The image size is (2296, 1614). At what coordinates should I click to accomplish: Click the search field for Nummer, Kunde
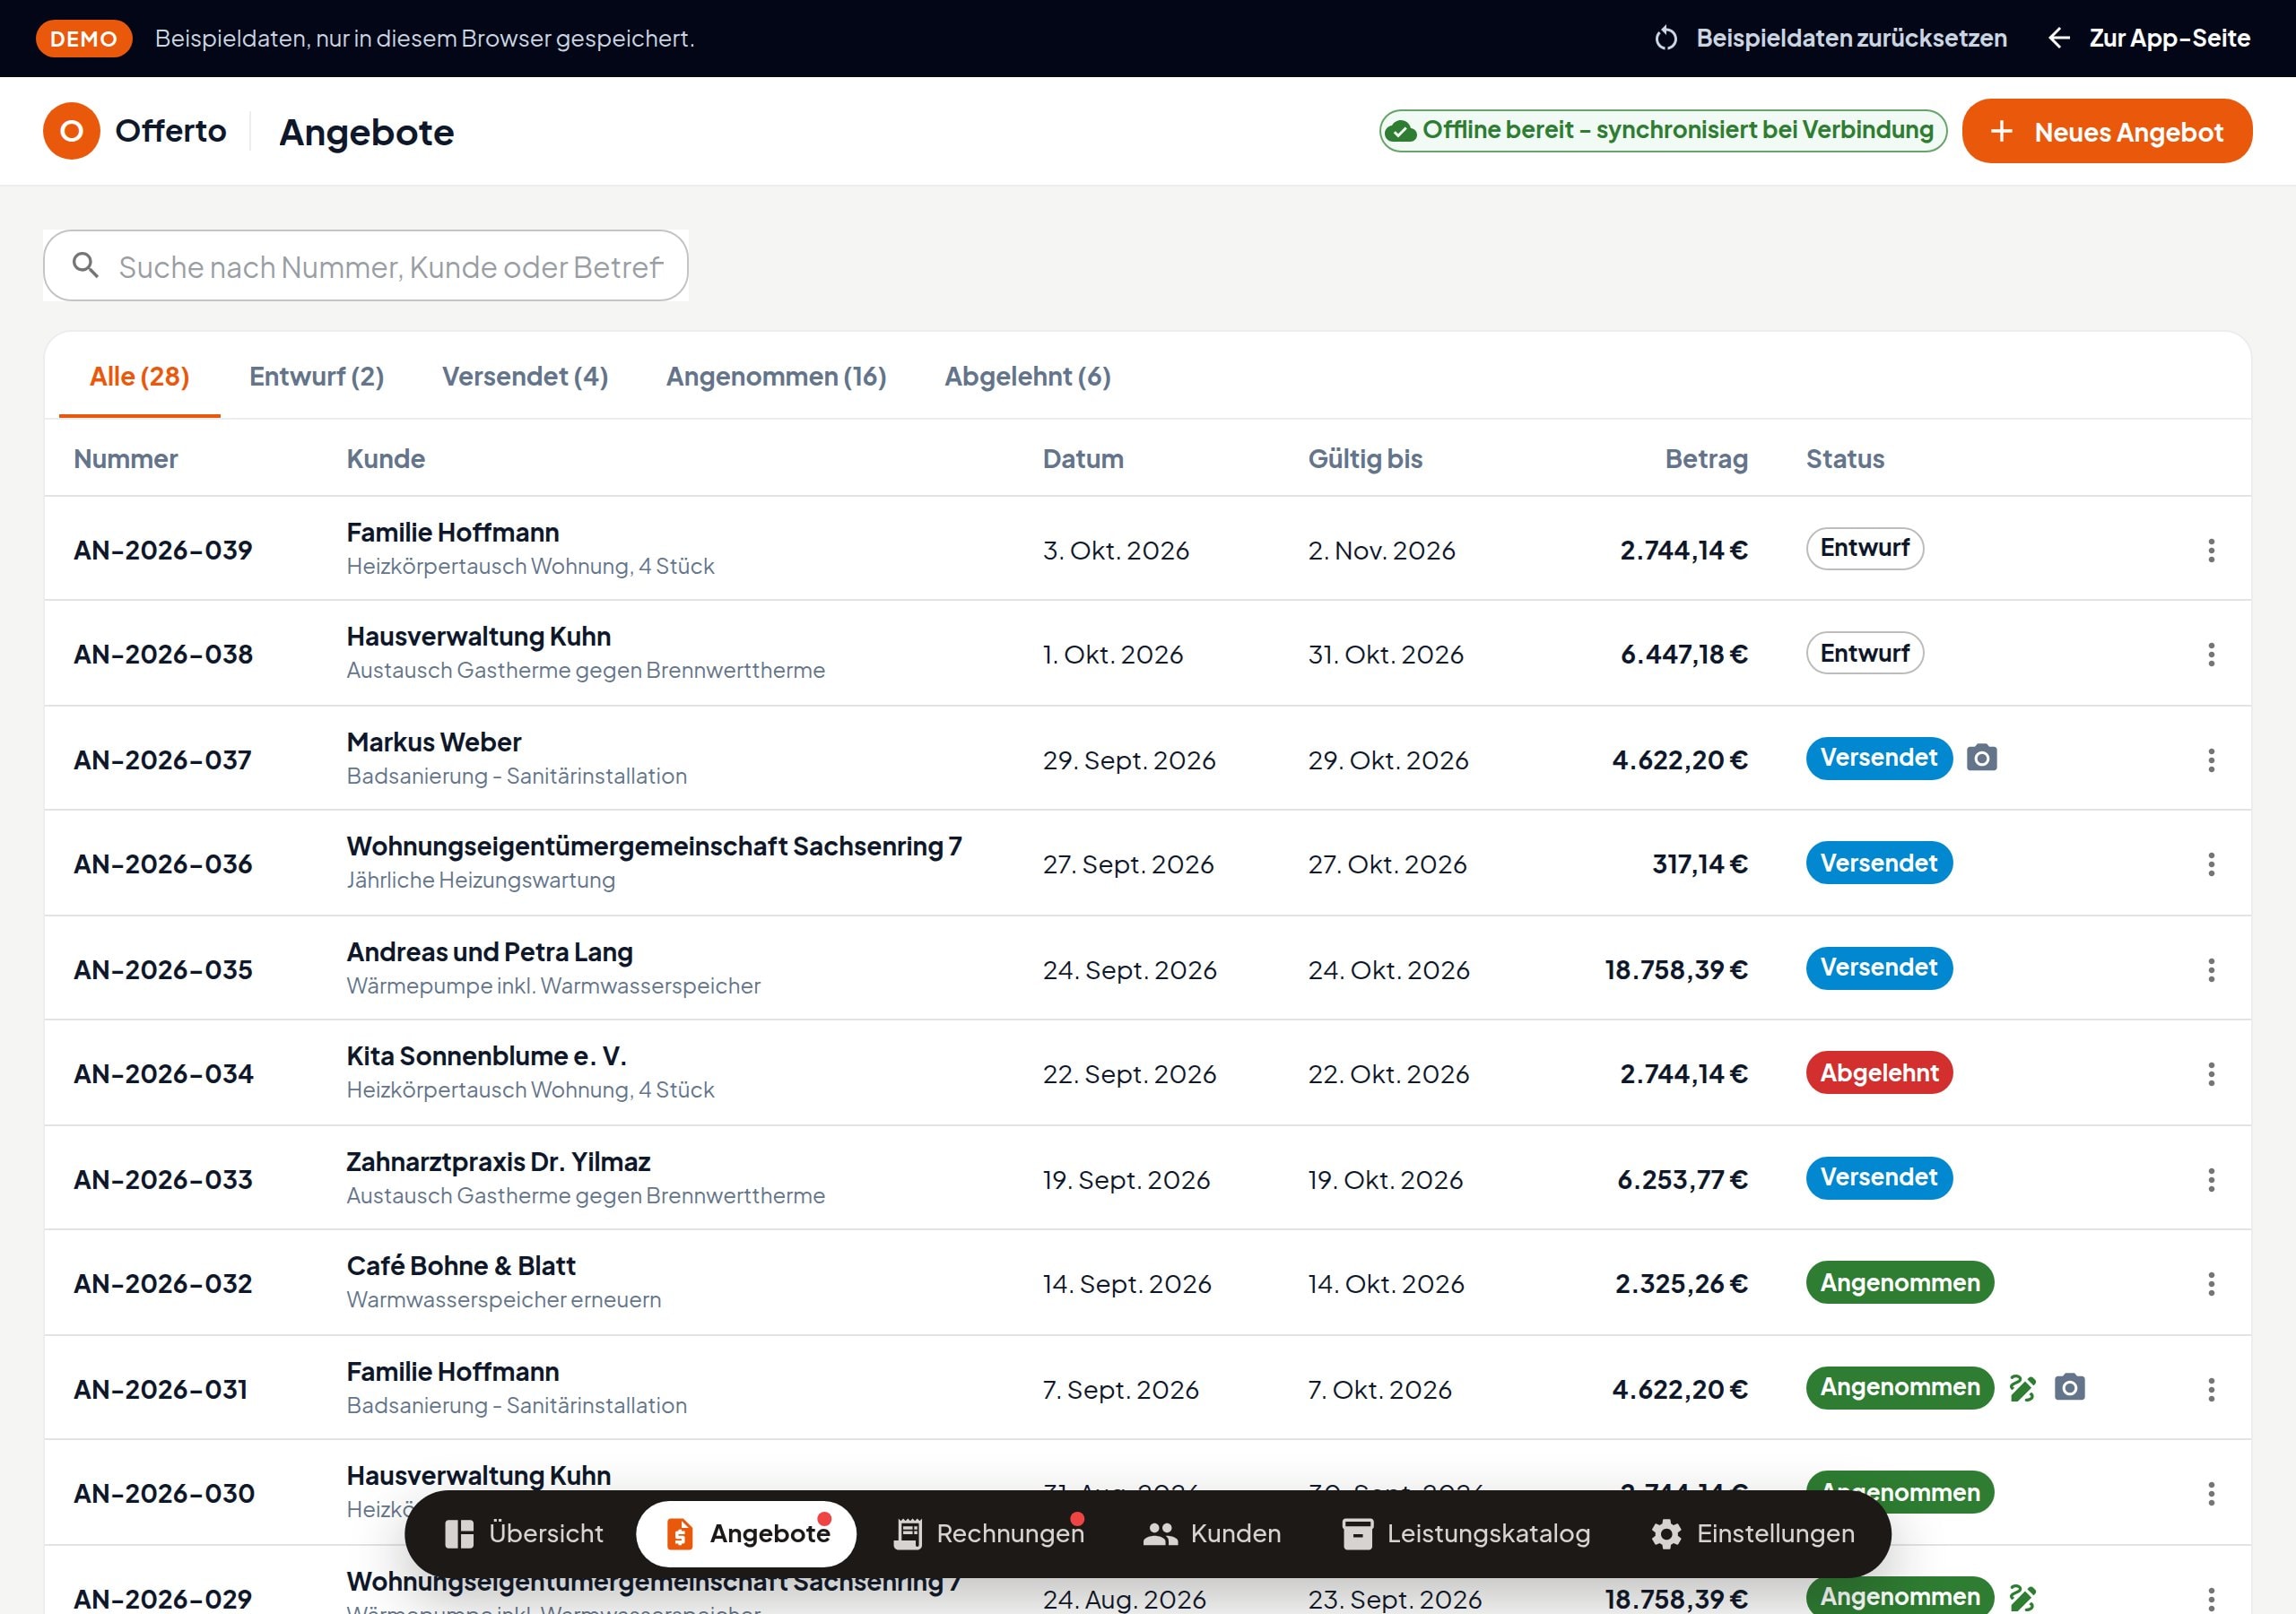[x=365, y=266]
